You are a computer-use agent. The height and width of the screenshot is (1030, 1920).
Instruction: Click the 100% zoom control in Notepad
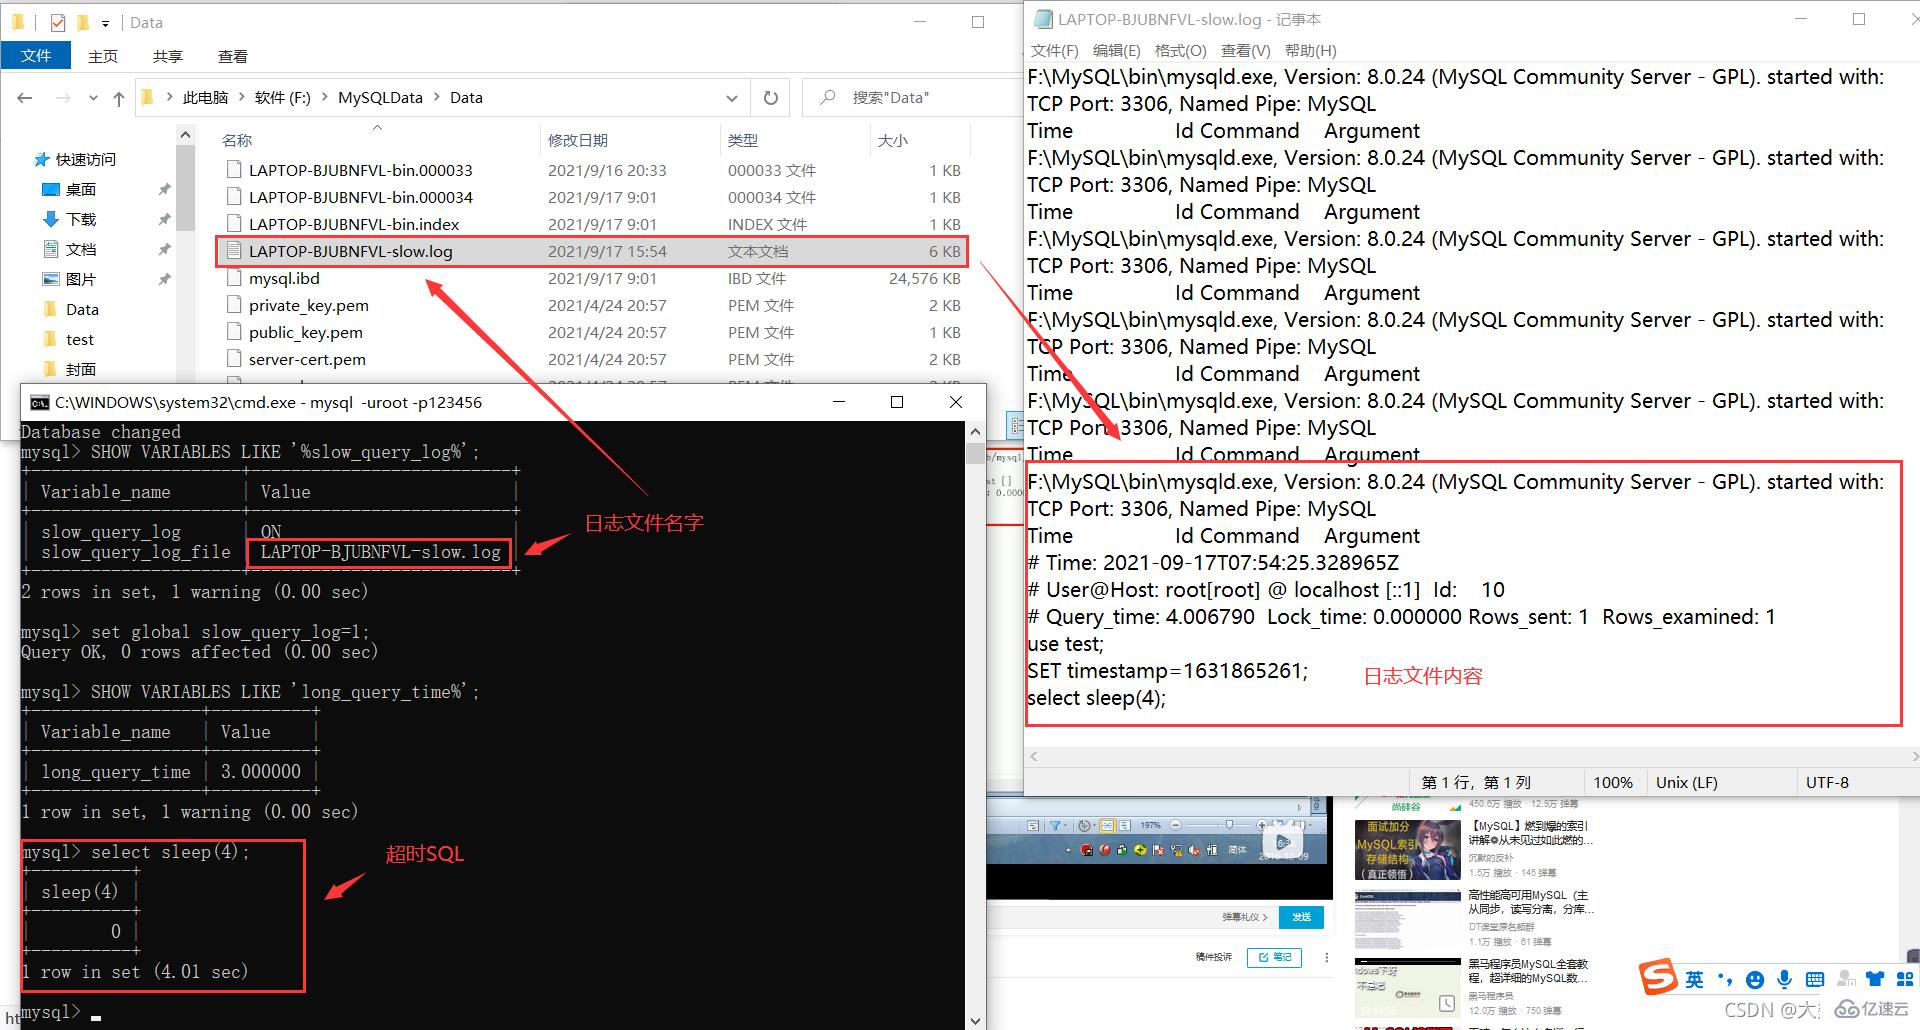point(1613,782)
